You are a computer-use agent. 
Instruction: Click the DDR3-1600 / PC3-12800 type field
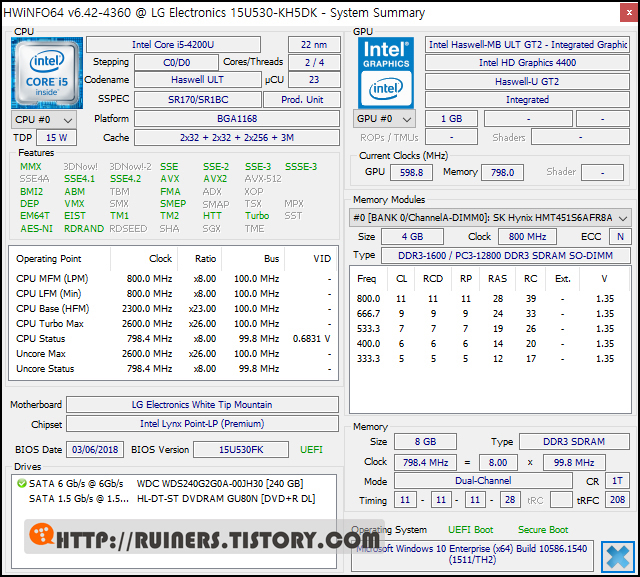[x=506, y=256]
